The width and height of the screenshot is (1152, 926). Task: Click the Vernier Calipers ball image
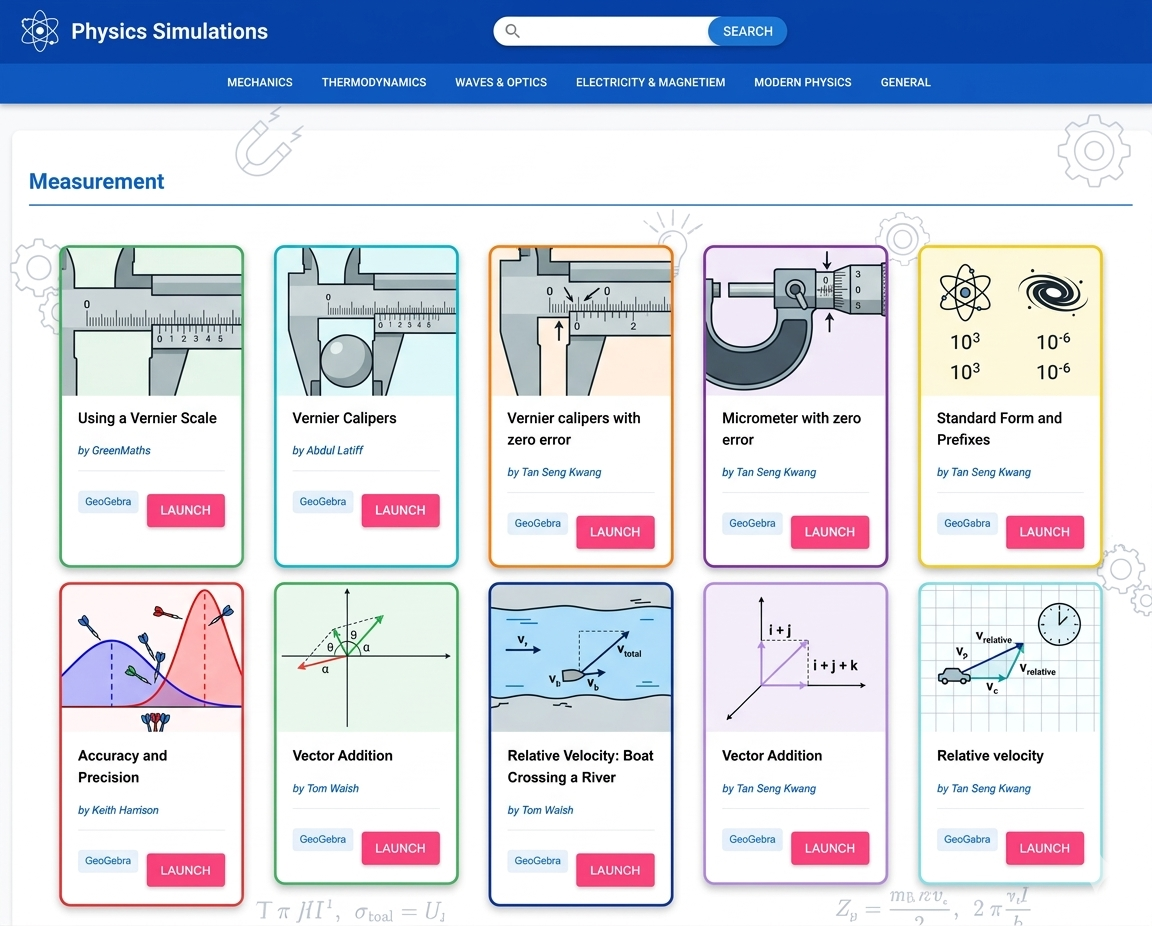(366, 322)
